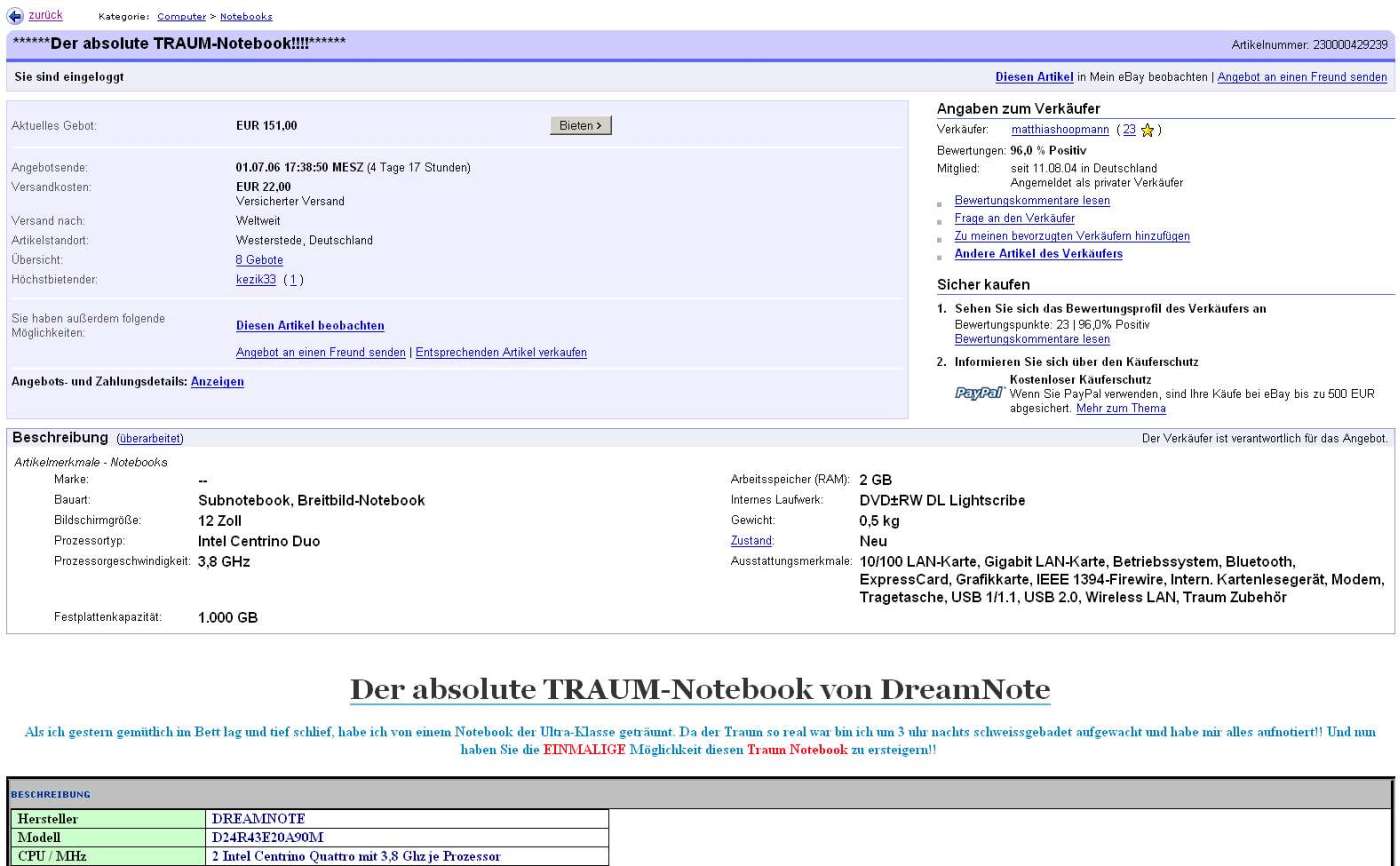Click the item number 230000429239

coord(1349,45)
